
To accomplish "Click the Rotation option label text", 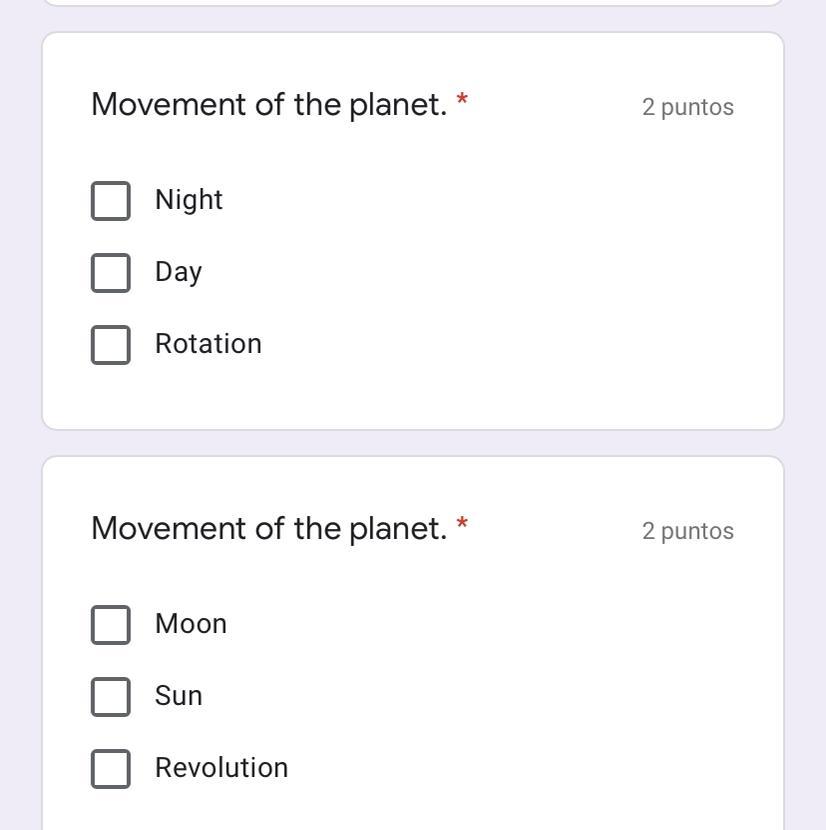I will click(208, 344).
